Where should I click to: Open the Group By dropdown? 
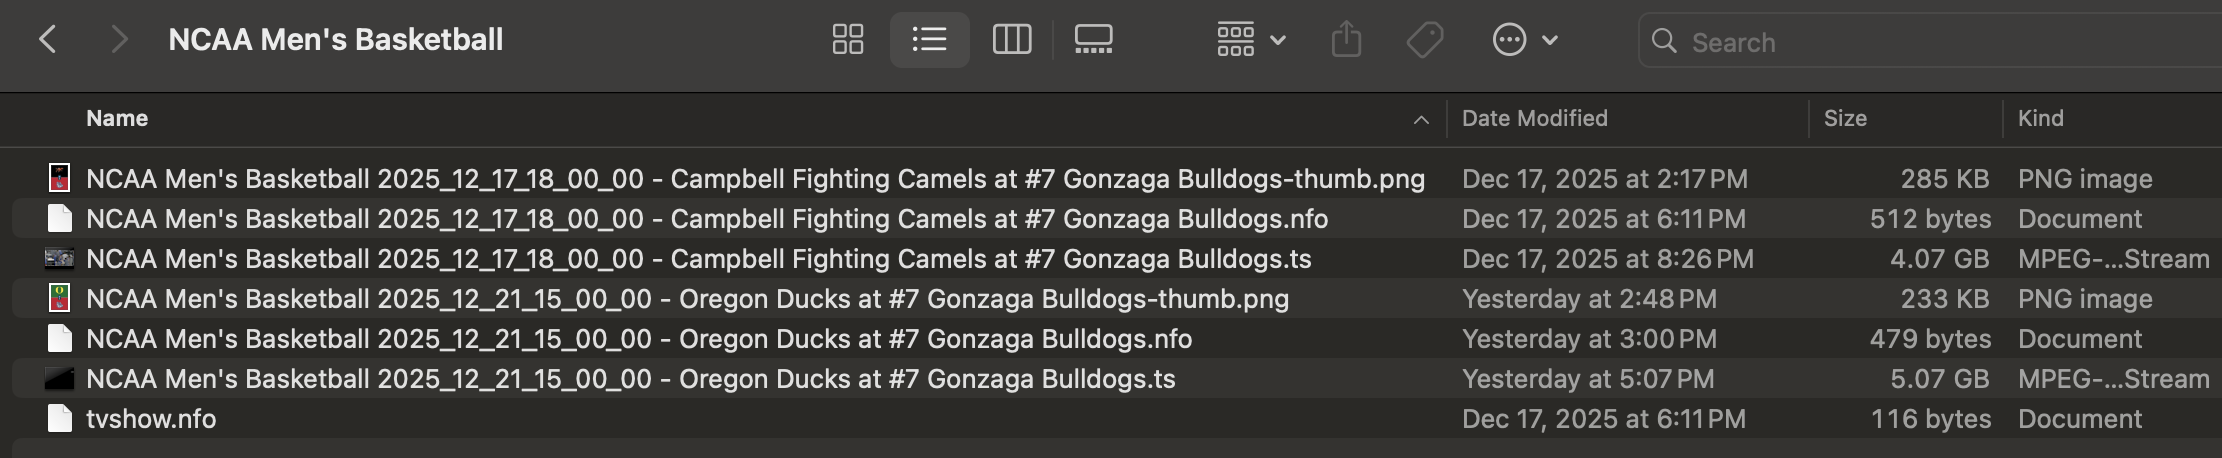1250,40
